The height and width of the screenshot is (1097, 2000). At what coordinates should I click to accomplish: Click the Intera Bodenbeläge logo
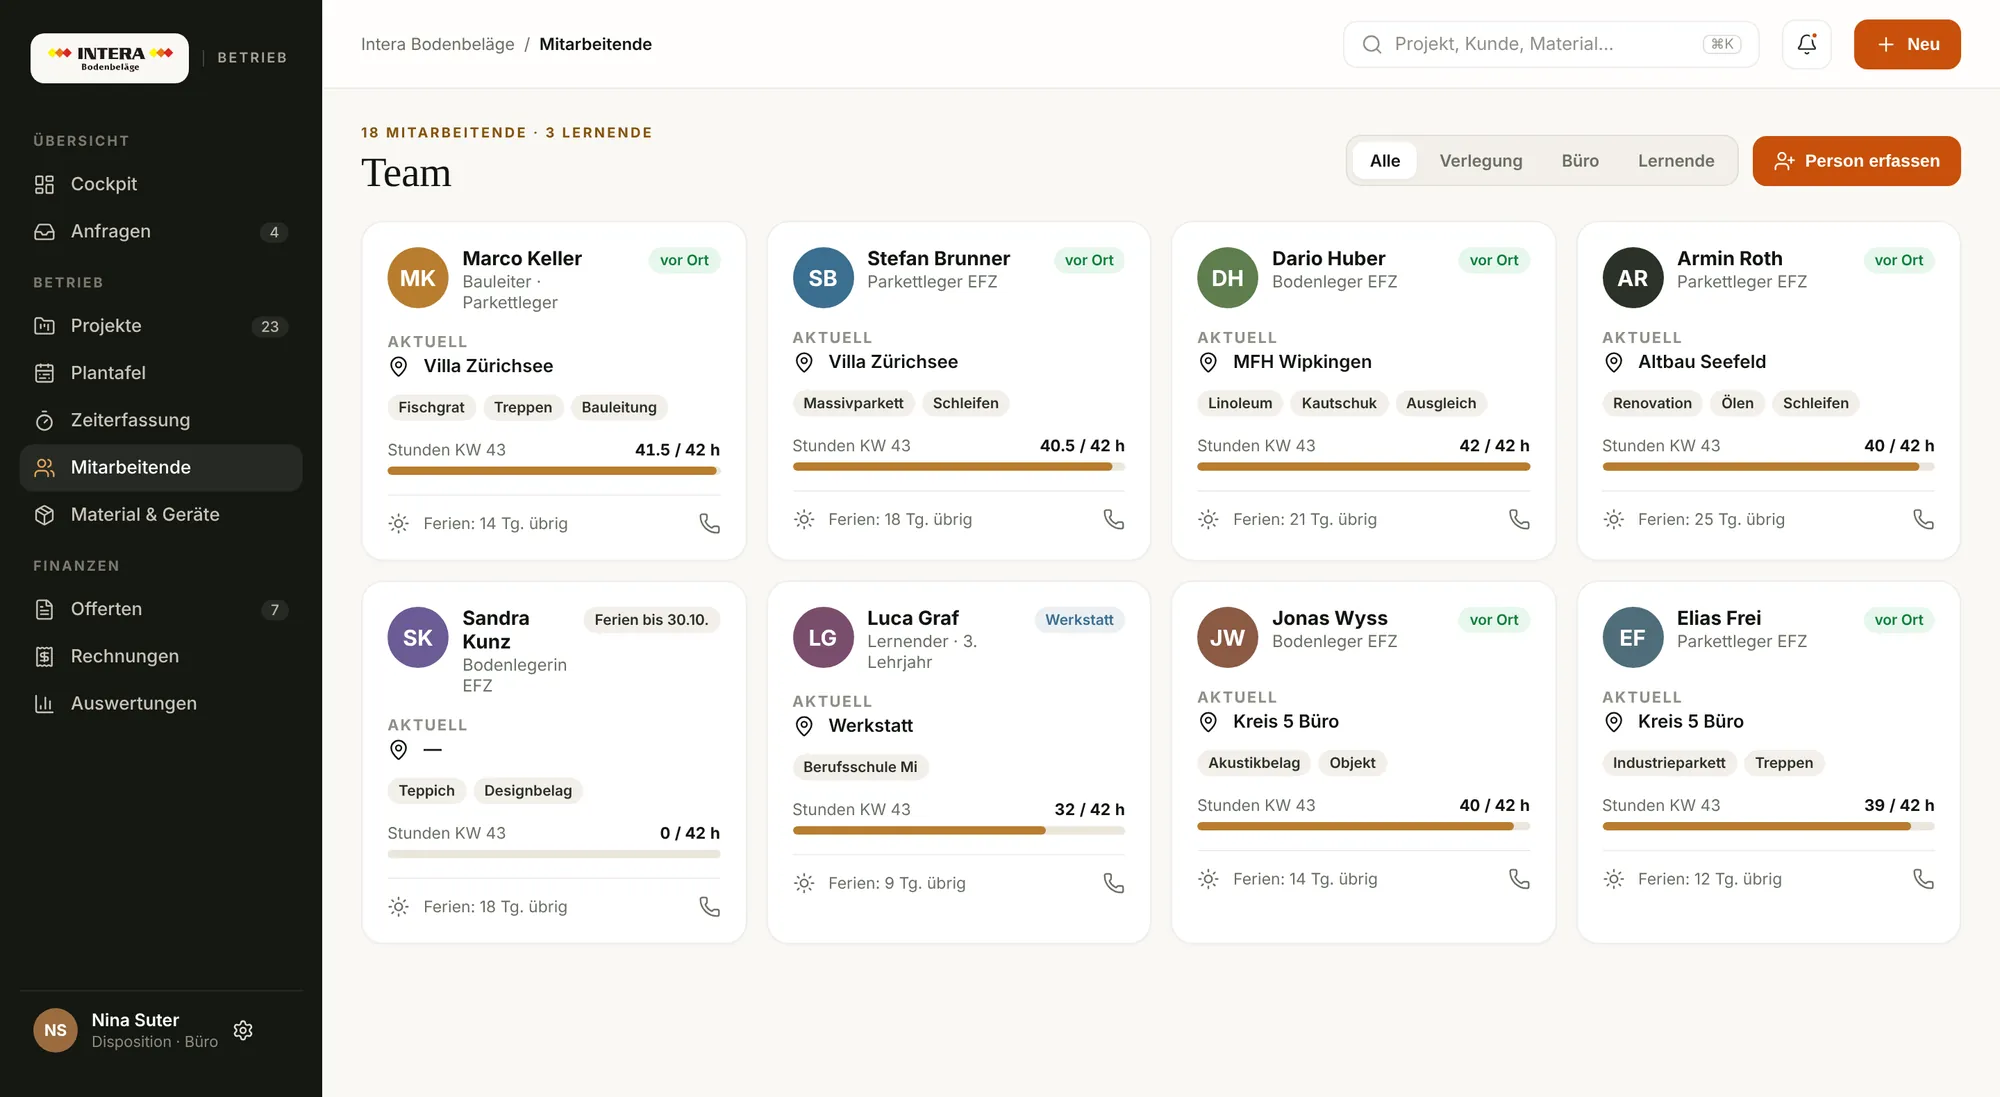tap(109, 58)
